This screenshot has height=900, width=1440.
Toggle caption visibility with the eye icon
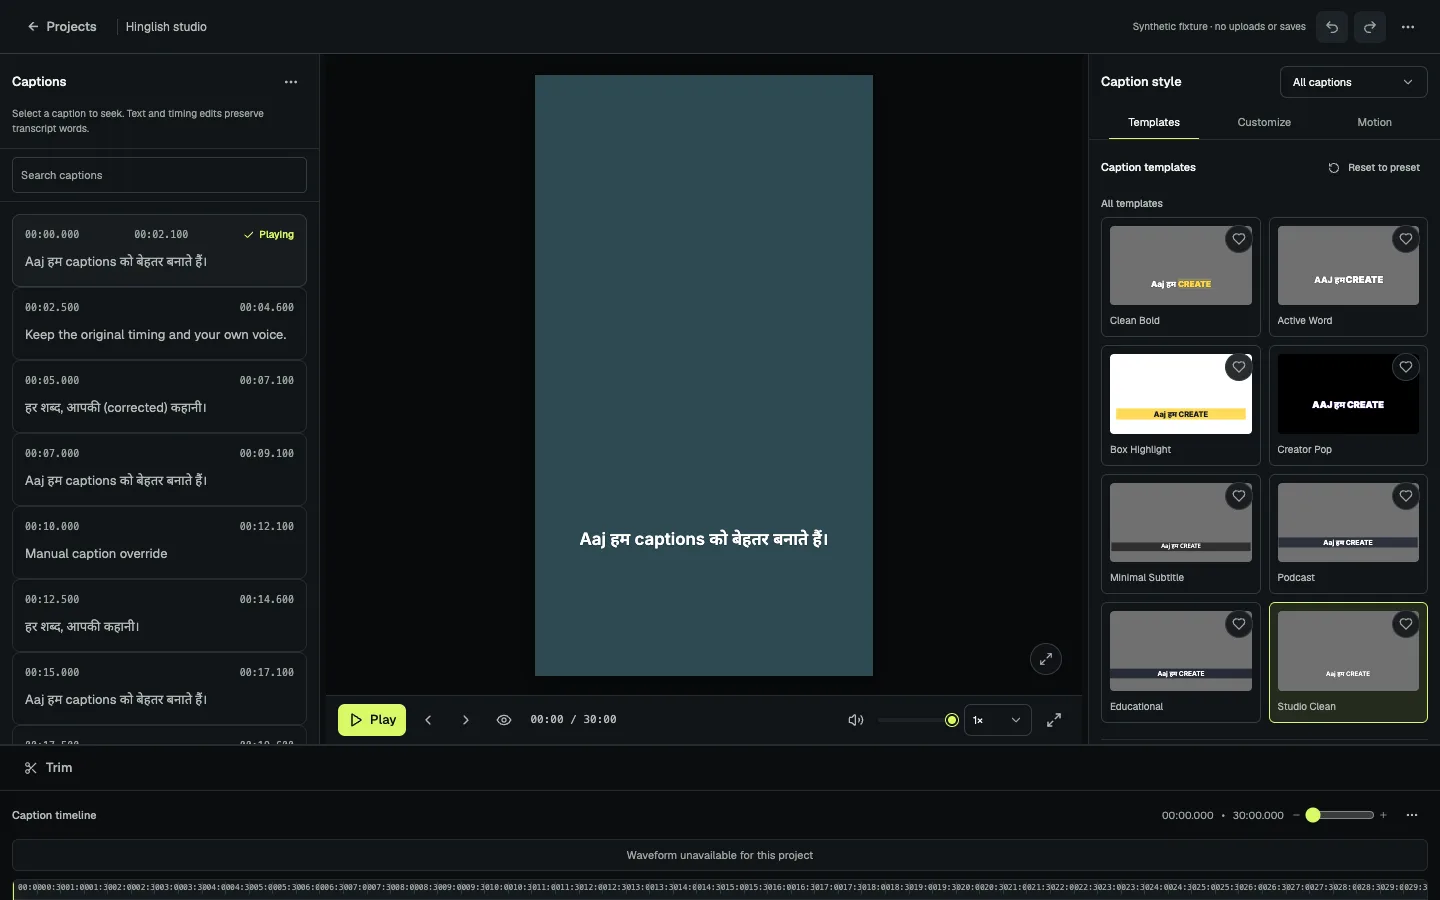pos(504,720)
